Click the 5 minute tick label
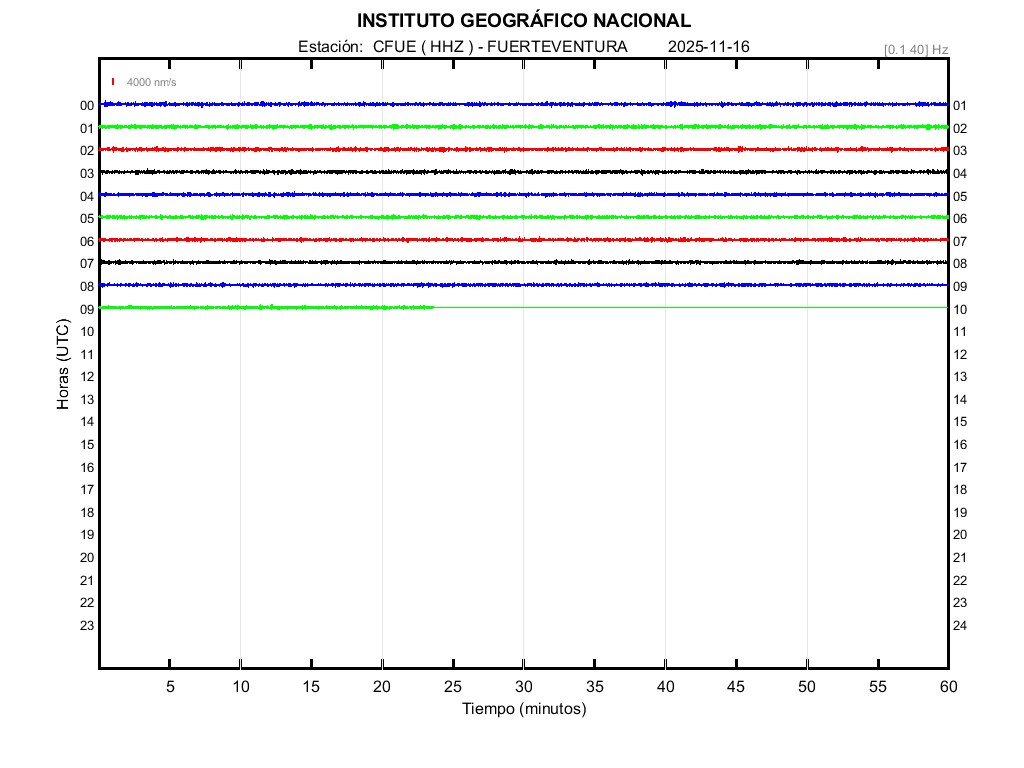Image resolution: width=1024 pixels, height=768 pixels. click(x=170, y=687)
